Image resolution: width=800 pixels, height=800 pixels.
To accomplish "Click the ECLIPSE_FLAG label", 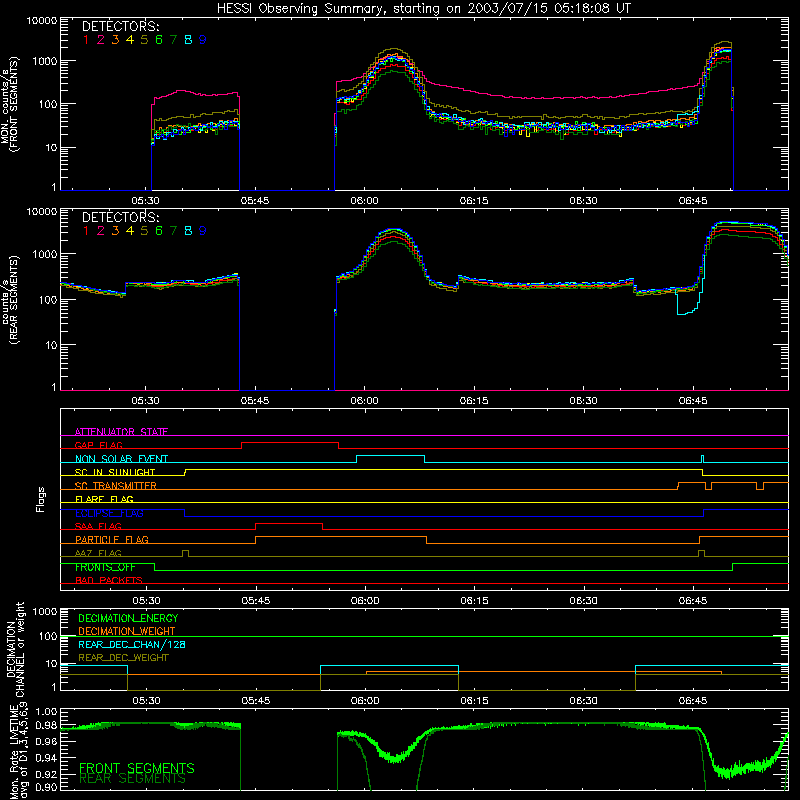I will [109, 513].
